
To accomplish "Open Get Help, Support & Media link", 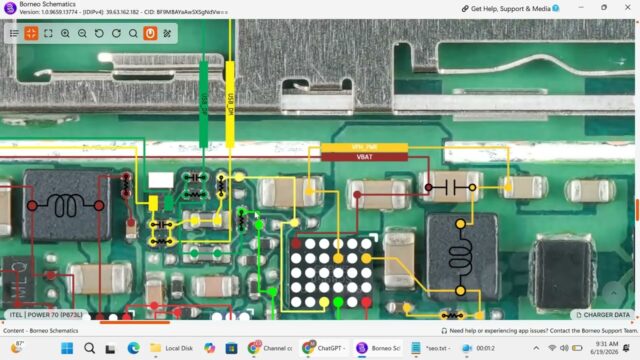I will click(510, 8).
